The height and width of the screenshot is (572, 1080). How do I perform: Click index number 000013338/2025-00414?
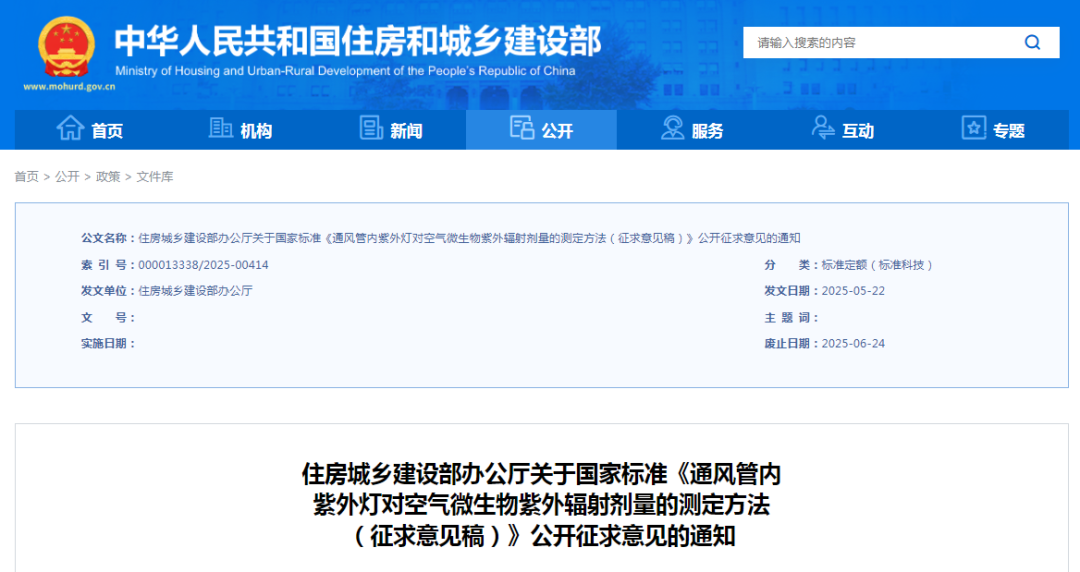pos(203,265)
